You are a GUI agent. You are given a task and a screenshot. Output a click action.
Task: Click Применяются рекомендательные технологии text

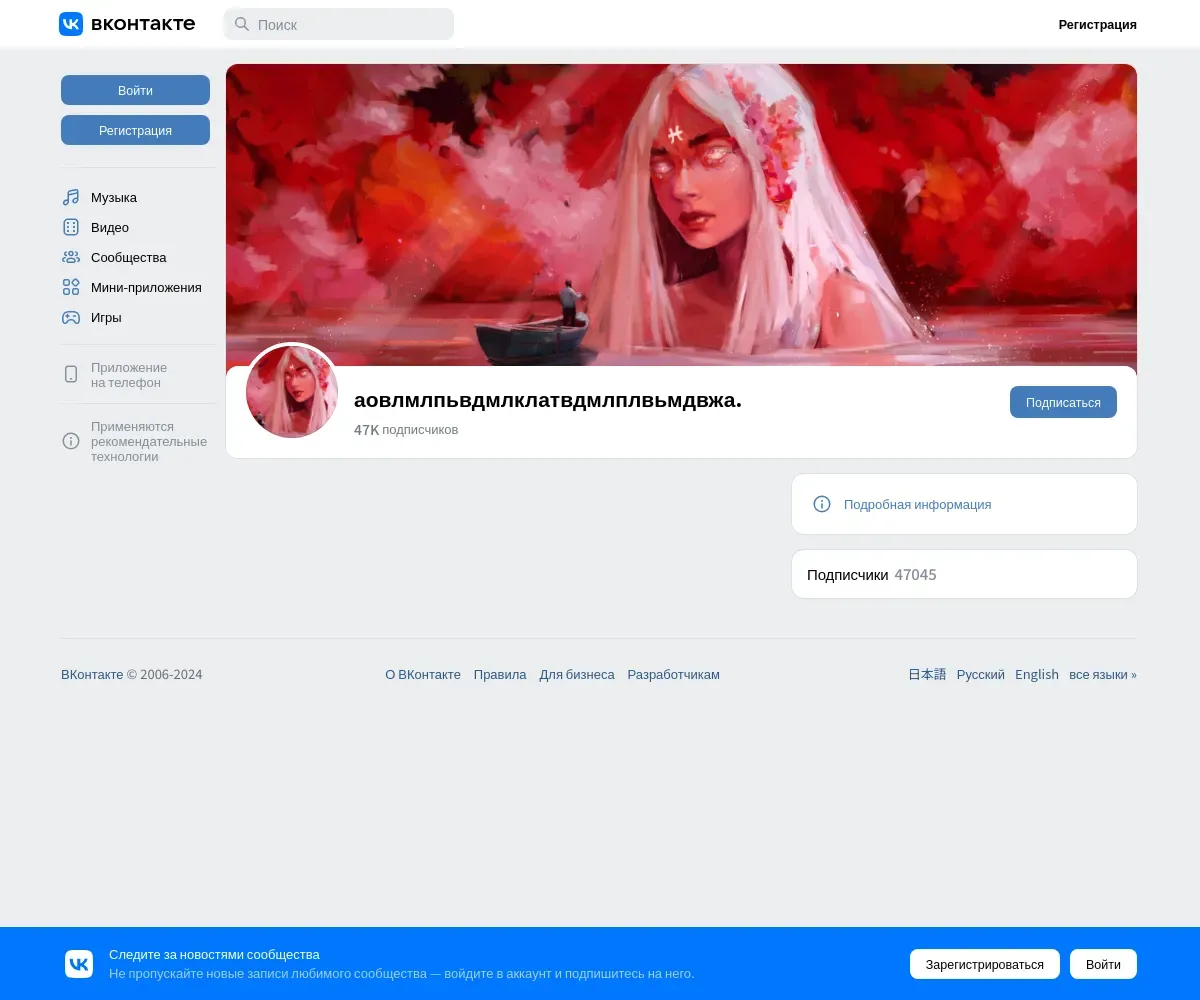(149, 441)
